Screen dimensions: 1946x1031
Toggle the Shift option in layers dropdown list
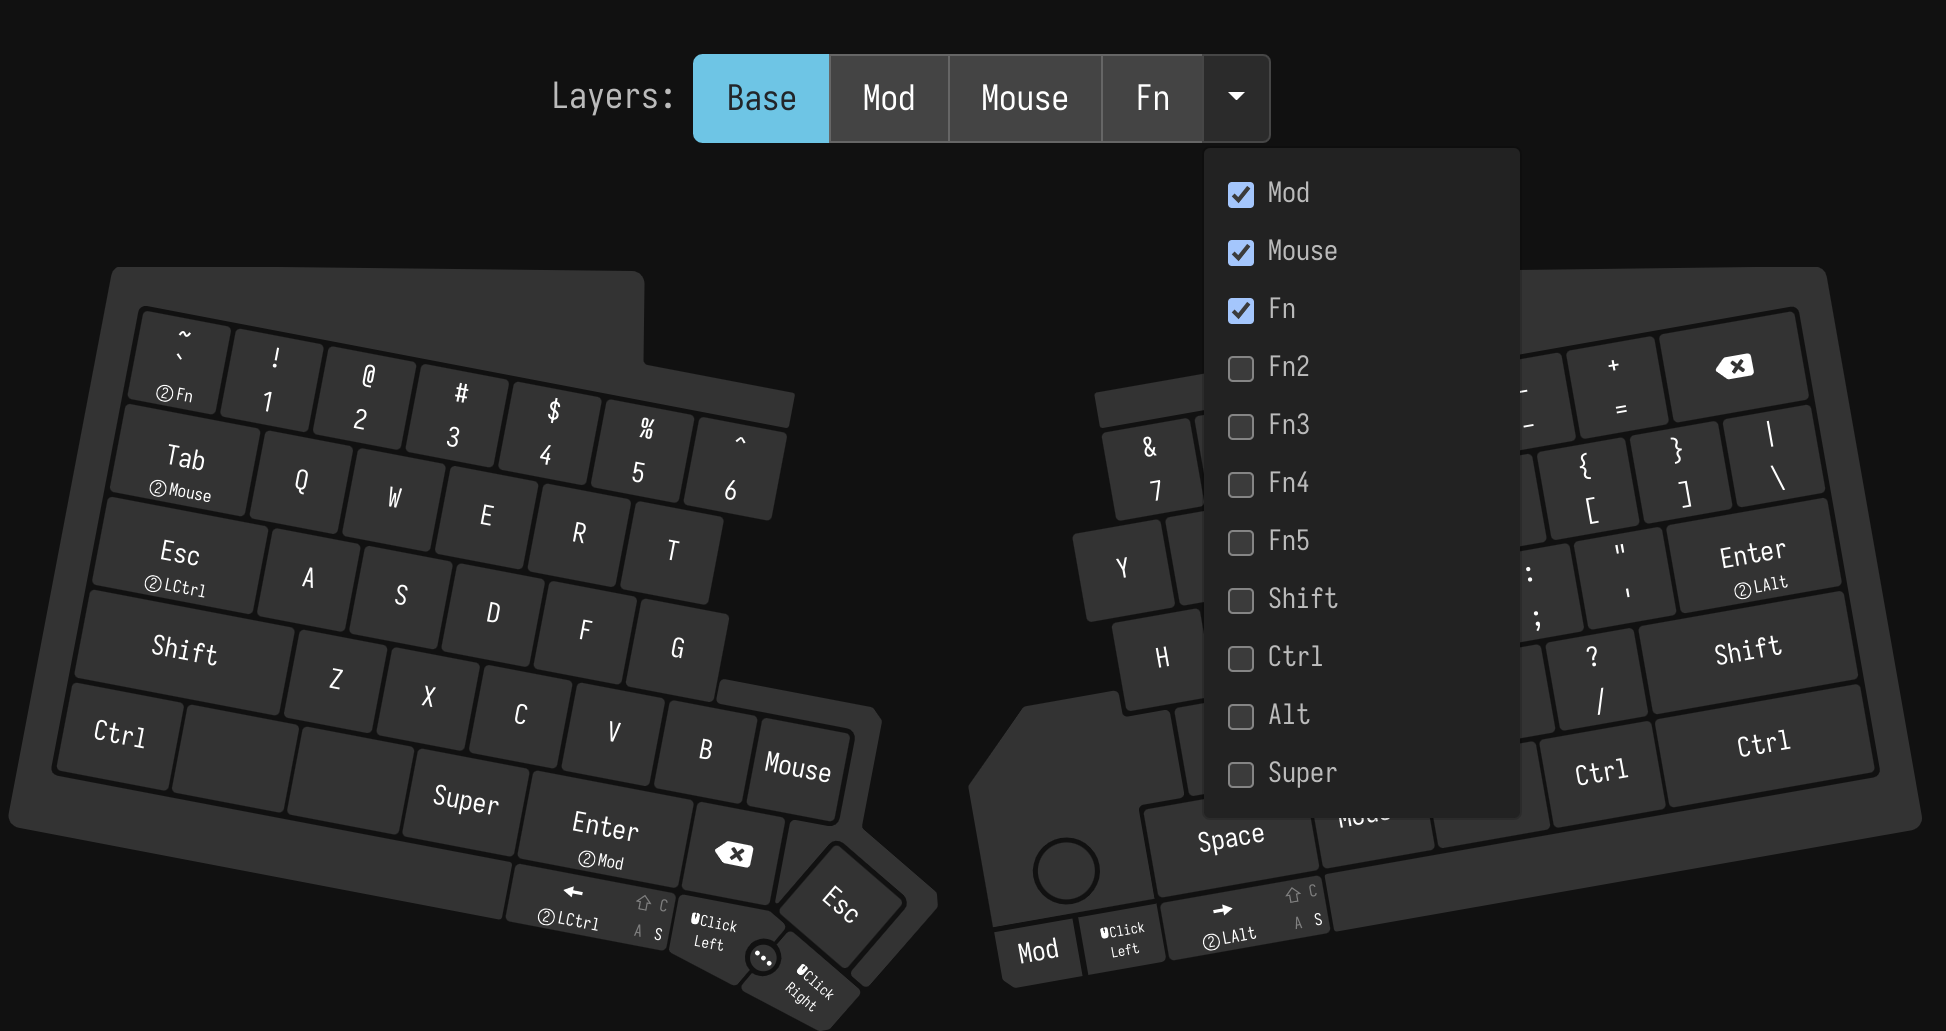click(x=1241, y=600)
